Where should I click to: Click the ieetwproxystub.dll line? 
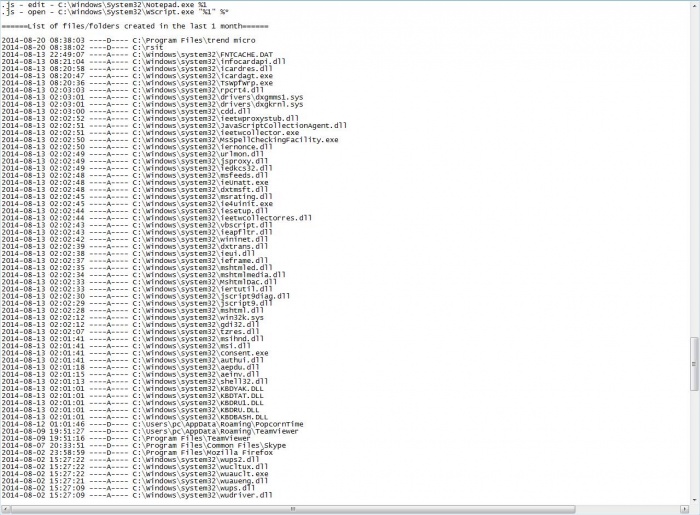click(150, 118)
